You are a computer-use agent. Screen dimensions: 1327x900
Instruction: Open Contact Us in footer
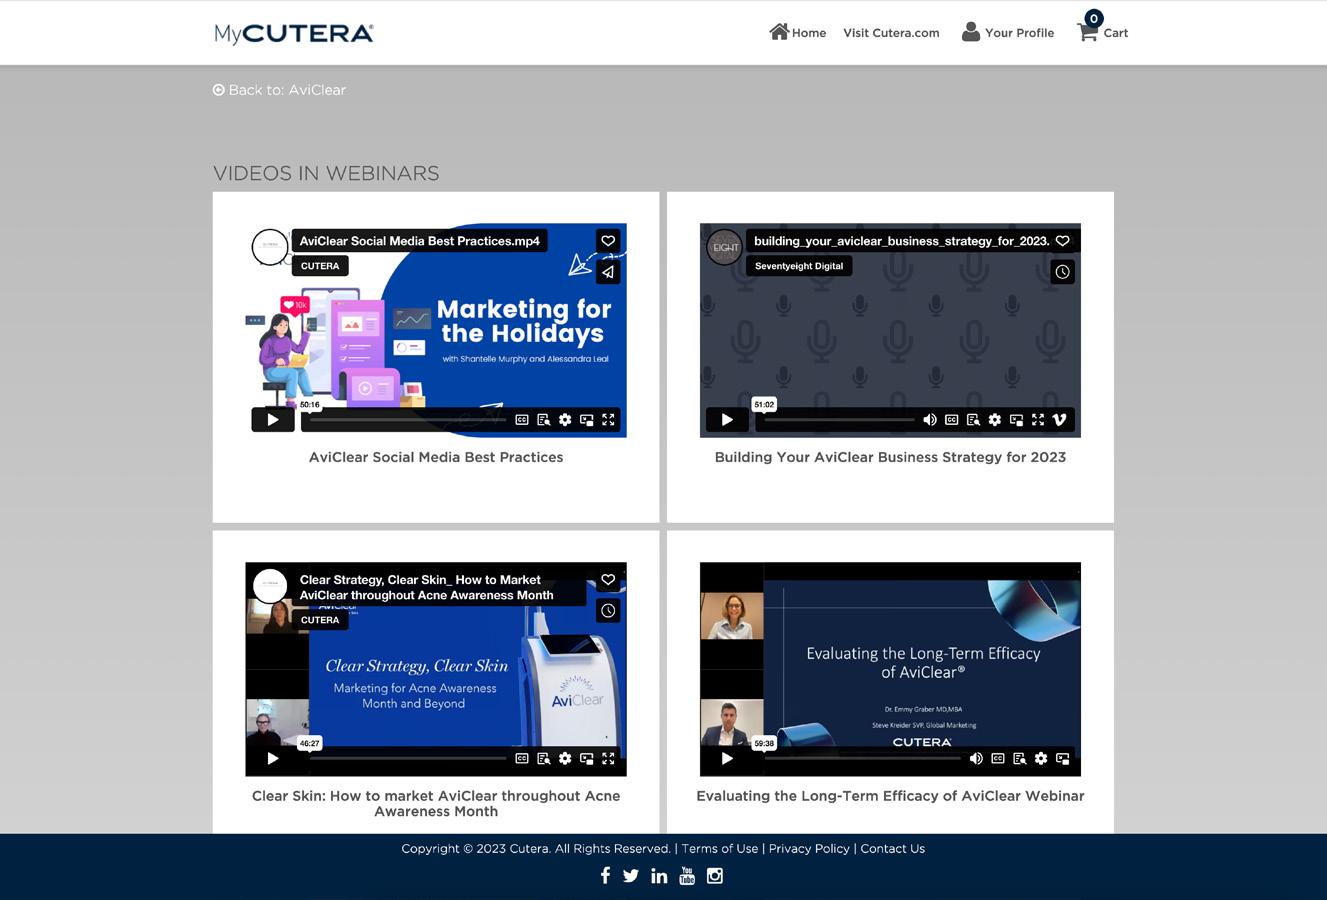893,849
